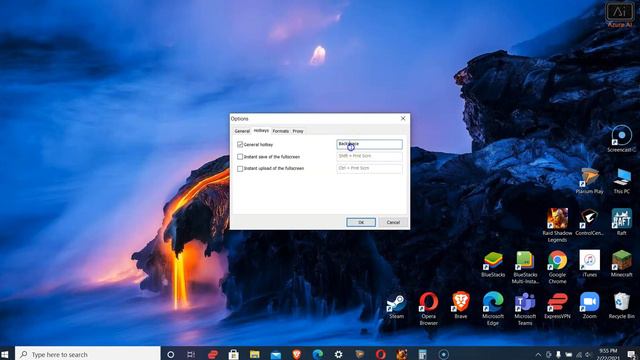Open Opera from taskbar

380,354
